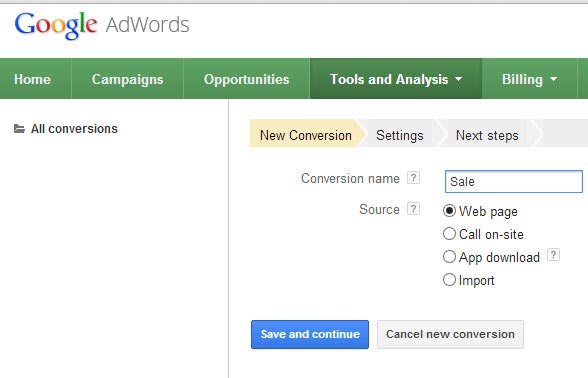This screenshot has height=378, width=588.
Task: Expand the Billing menu dropdown arrow
Action: pyautogui.click(x=553, y=80)
